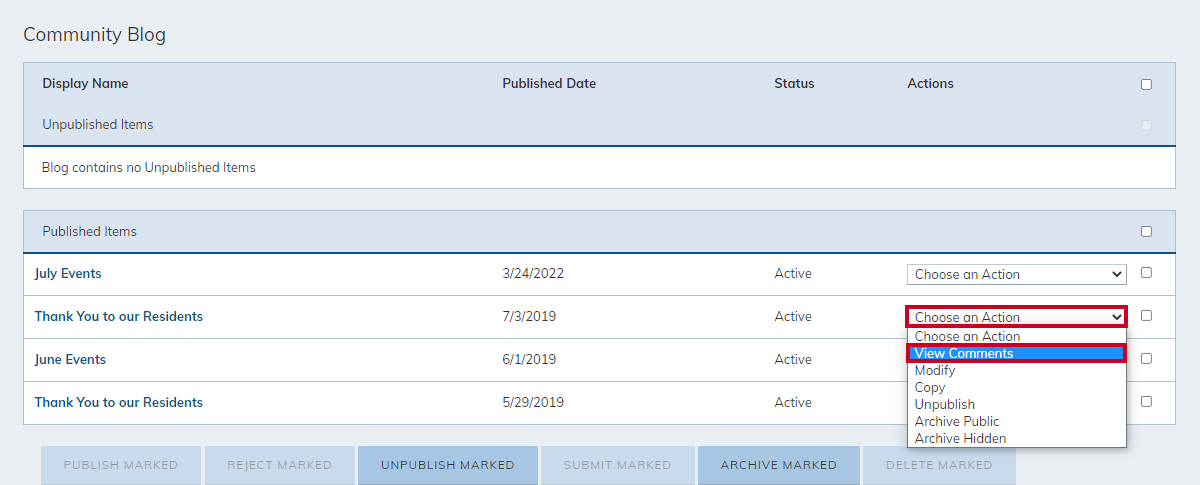
Task: Open Thank You to our Residents from 7/3/2019
Action: pos(119,316)
